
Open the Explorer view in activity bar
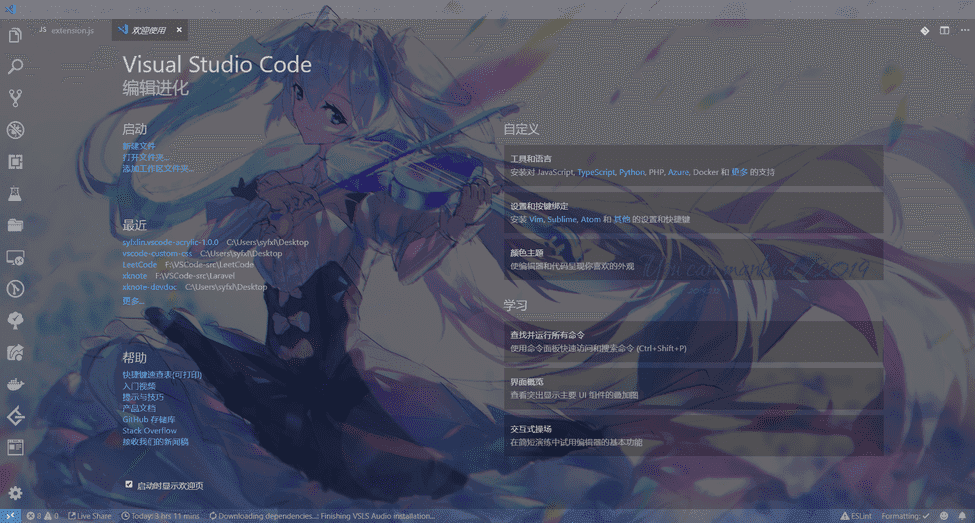click(x=15, y=36)
